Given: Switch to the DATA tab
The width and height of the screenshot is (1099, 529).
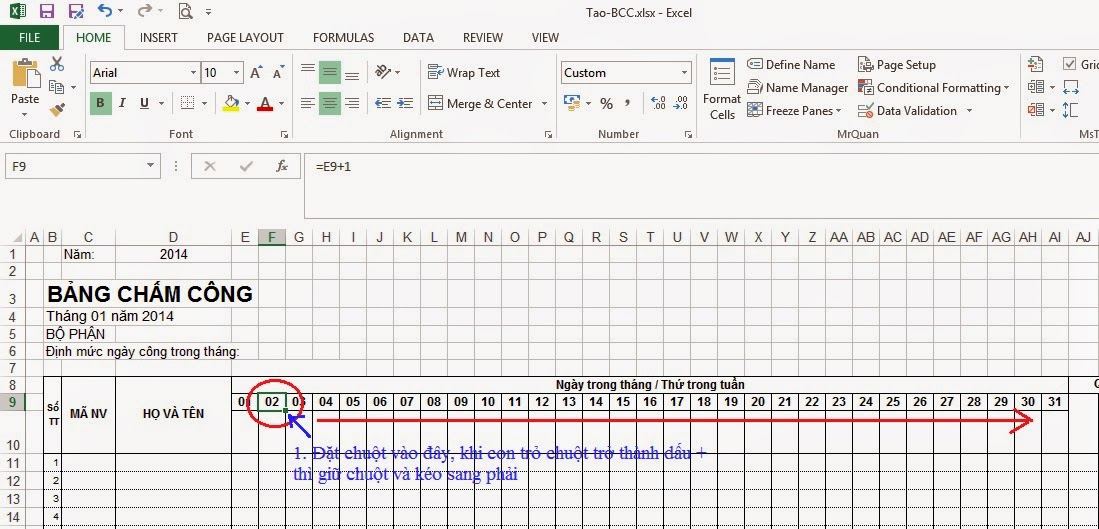Looking at the screenshot, I should (x=418, y=38).
